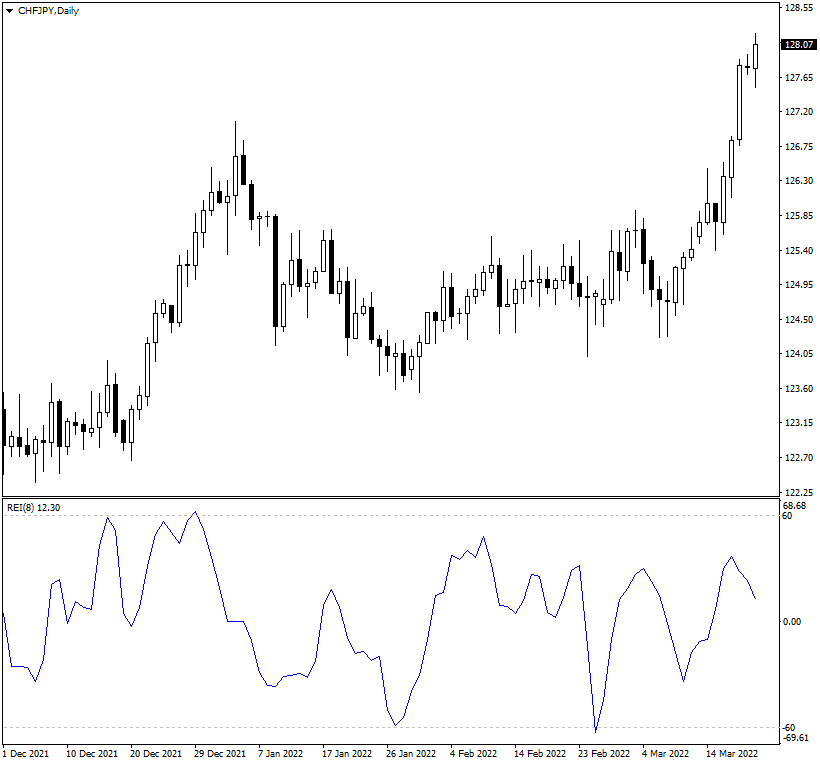
Task: Click the current price tag 128.07
Action: [799, 45]
